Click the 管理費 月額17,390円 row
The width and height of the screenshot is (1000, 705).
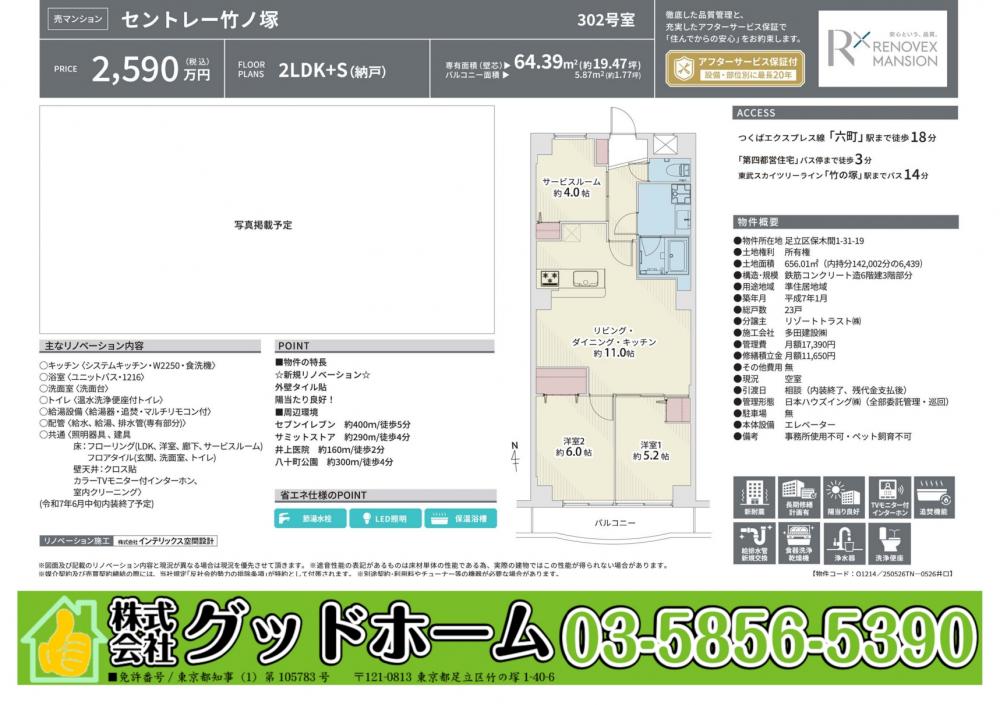784,345
